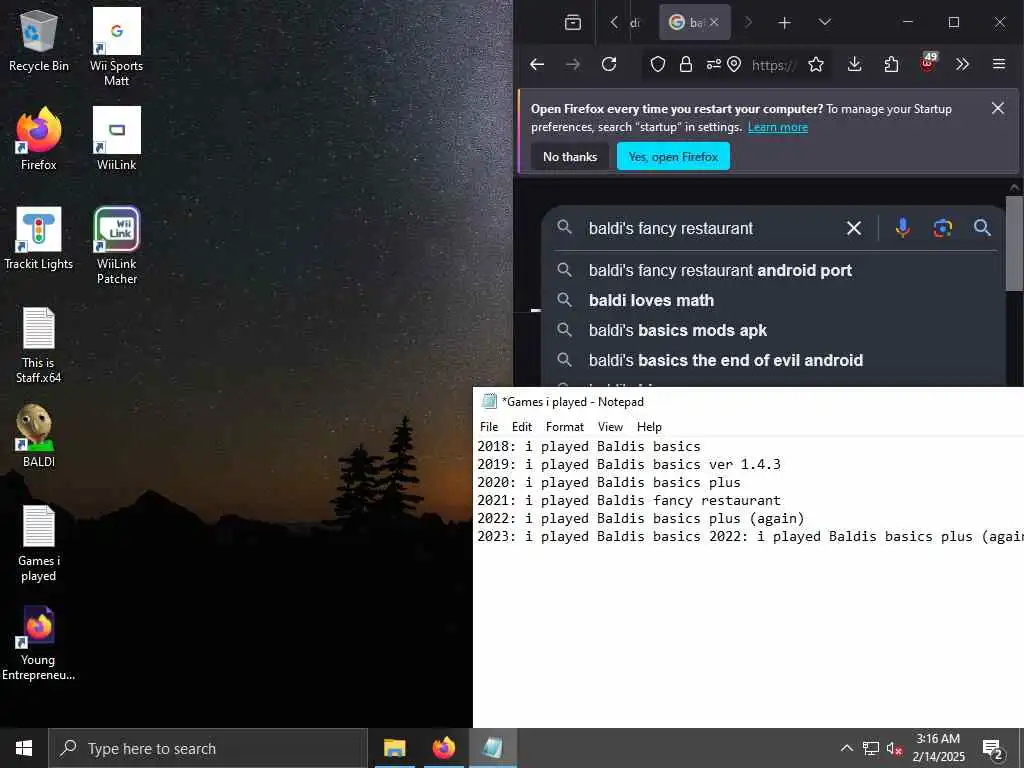Bookmark this page with star icon

coord(816,64)
